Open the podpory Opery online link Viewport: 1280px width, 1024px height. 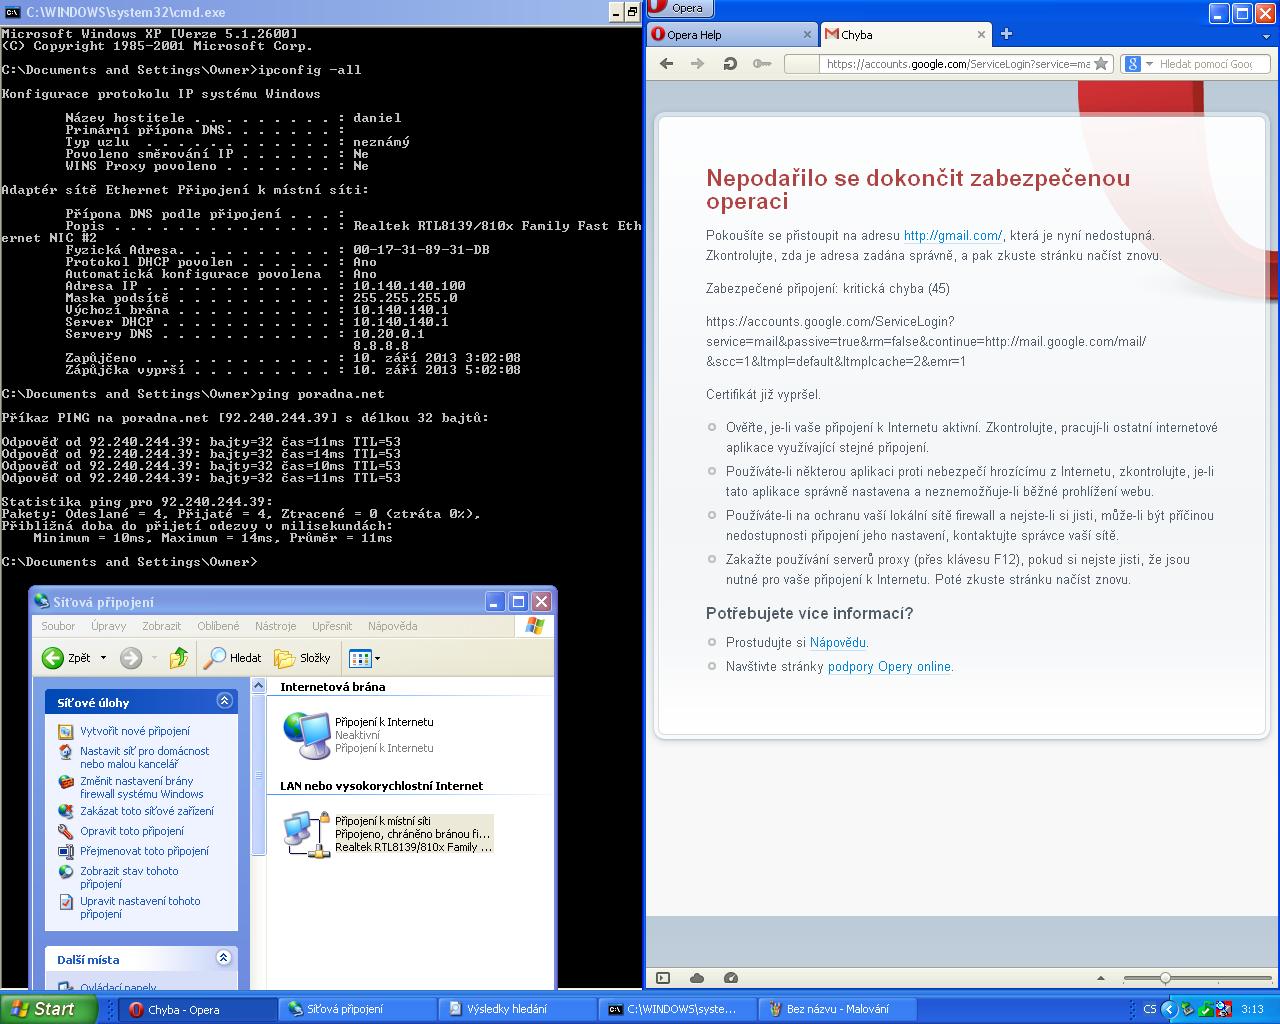[x=889, y=667]
